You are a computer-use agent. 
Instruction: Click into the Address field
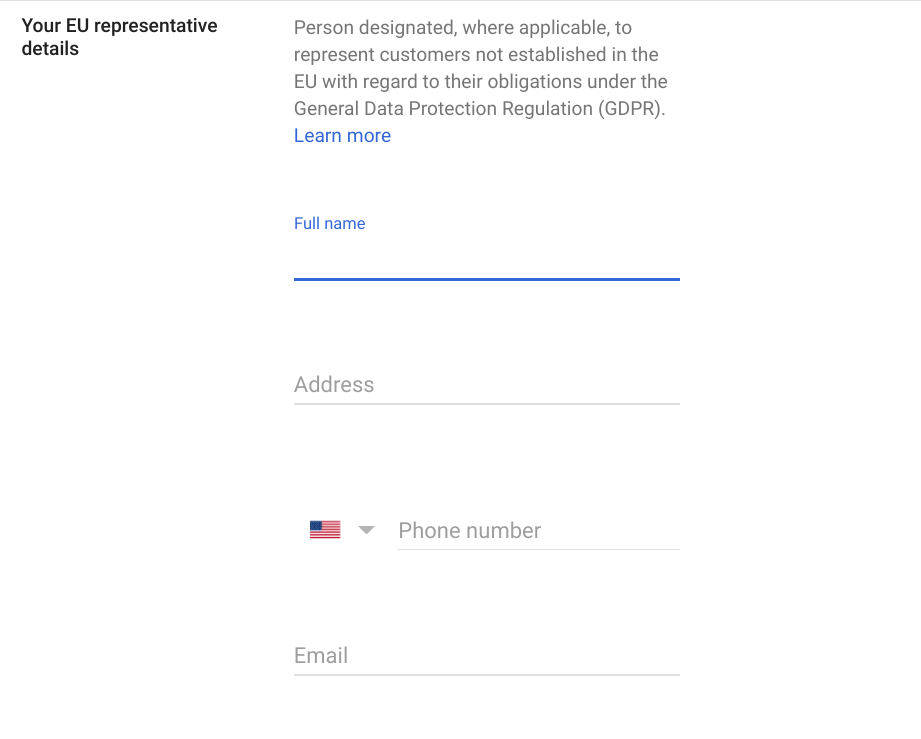click(486, 385)
